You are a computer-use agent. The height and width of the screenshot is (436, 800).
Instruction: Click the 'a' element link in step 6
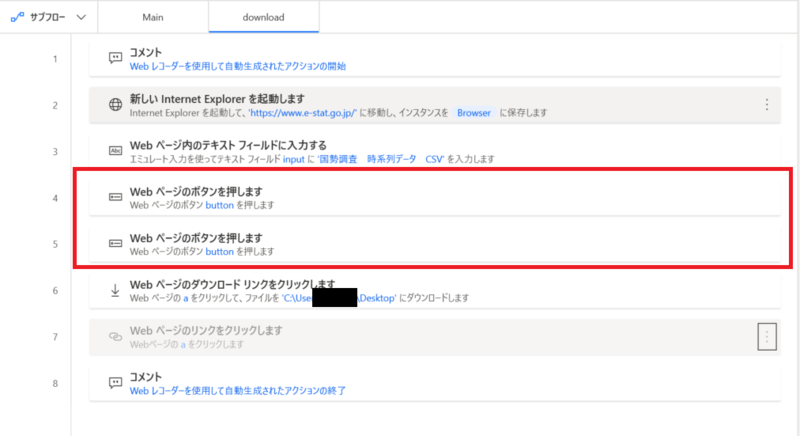186,298
